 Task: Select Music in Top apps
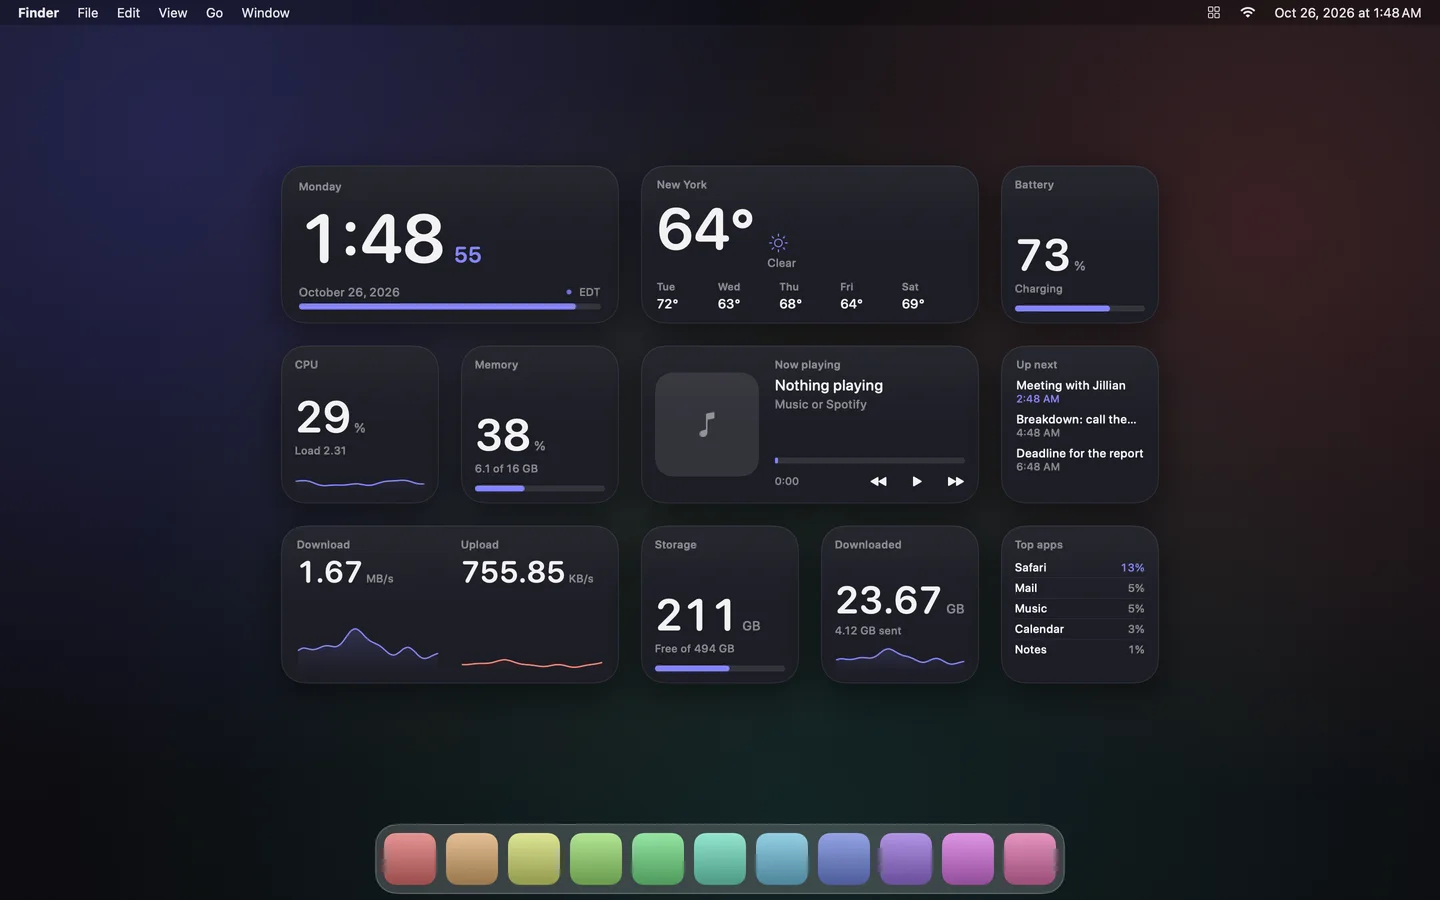(x=1080, y=608)
